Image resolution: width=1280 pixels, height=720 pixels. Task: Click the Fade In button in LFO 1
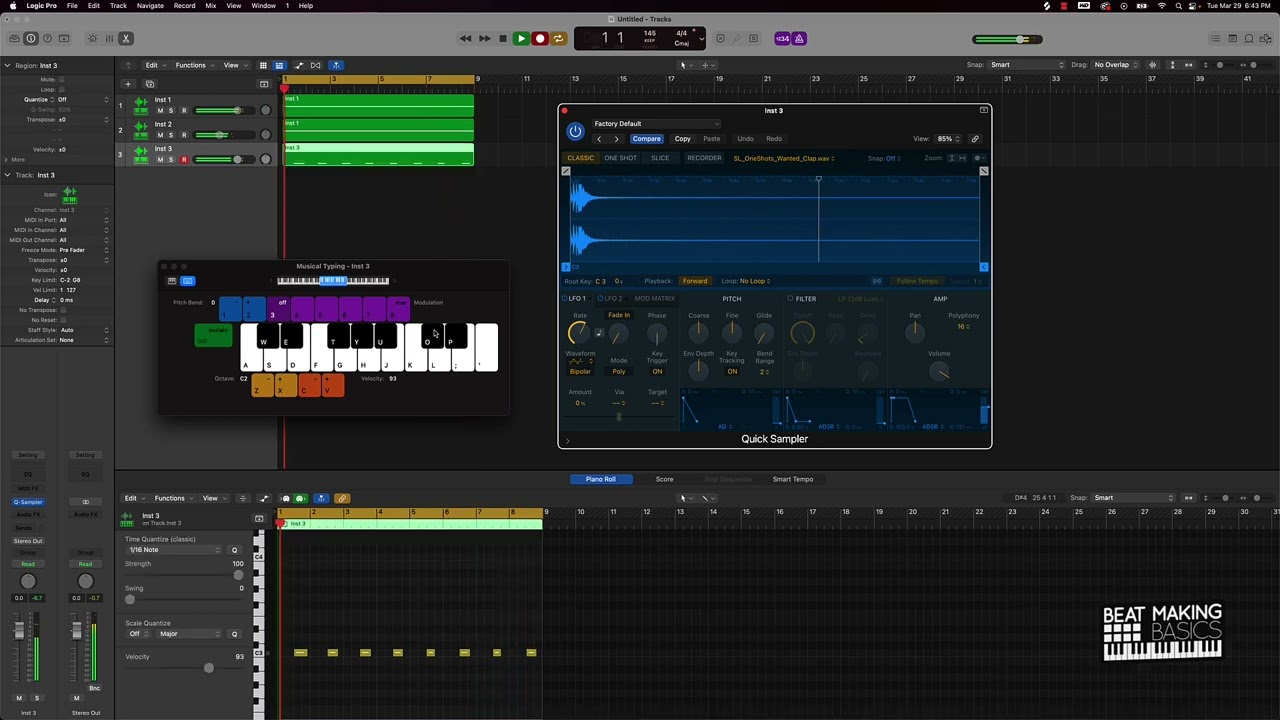pyautogui.click(x=619, y=316)
